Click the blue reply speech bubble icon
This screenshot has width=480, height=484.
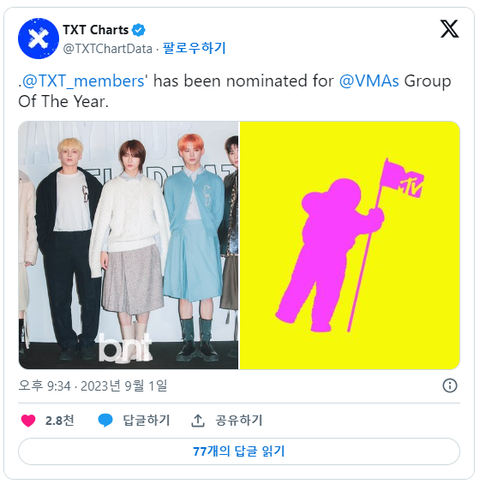[105, 420]
